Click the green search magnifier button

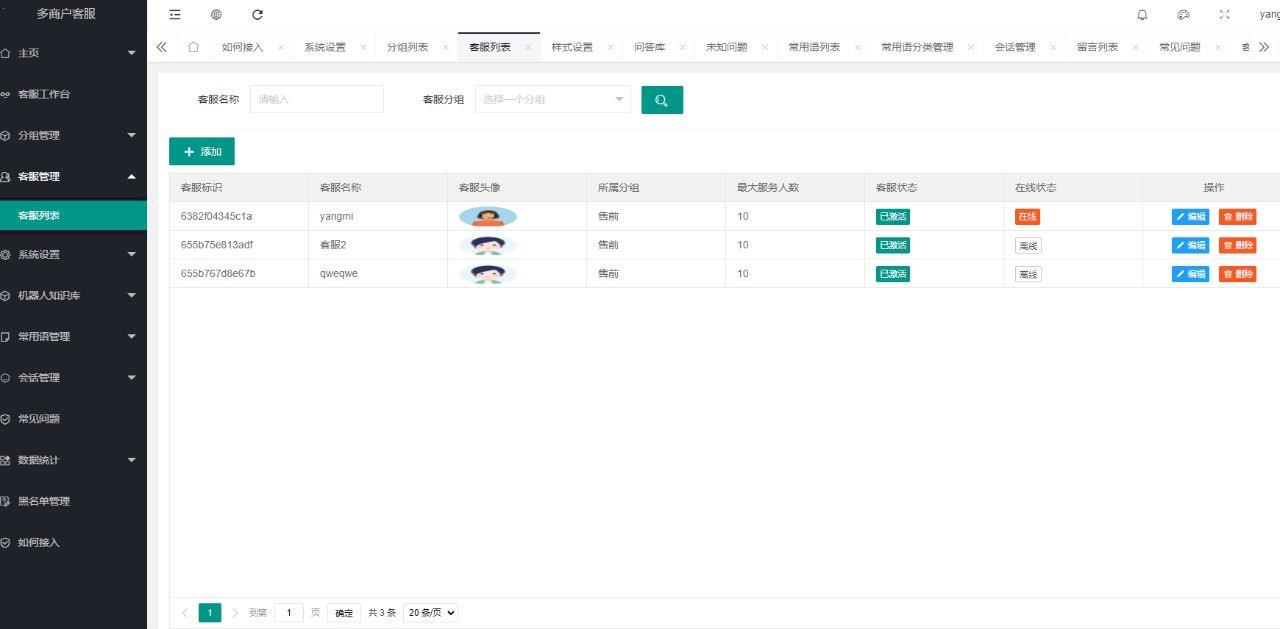pos(661,100)
